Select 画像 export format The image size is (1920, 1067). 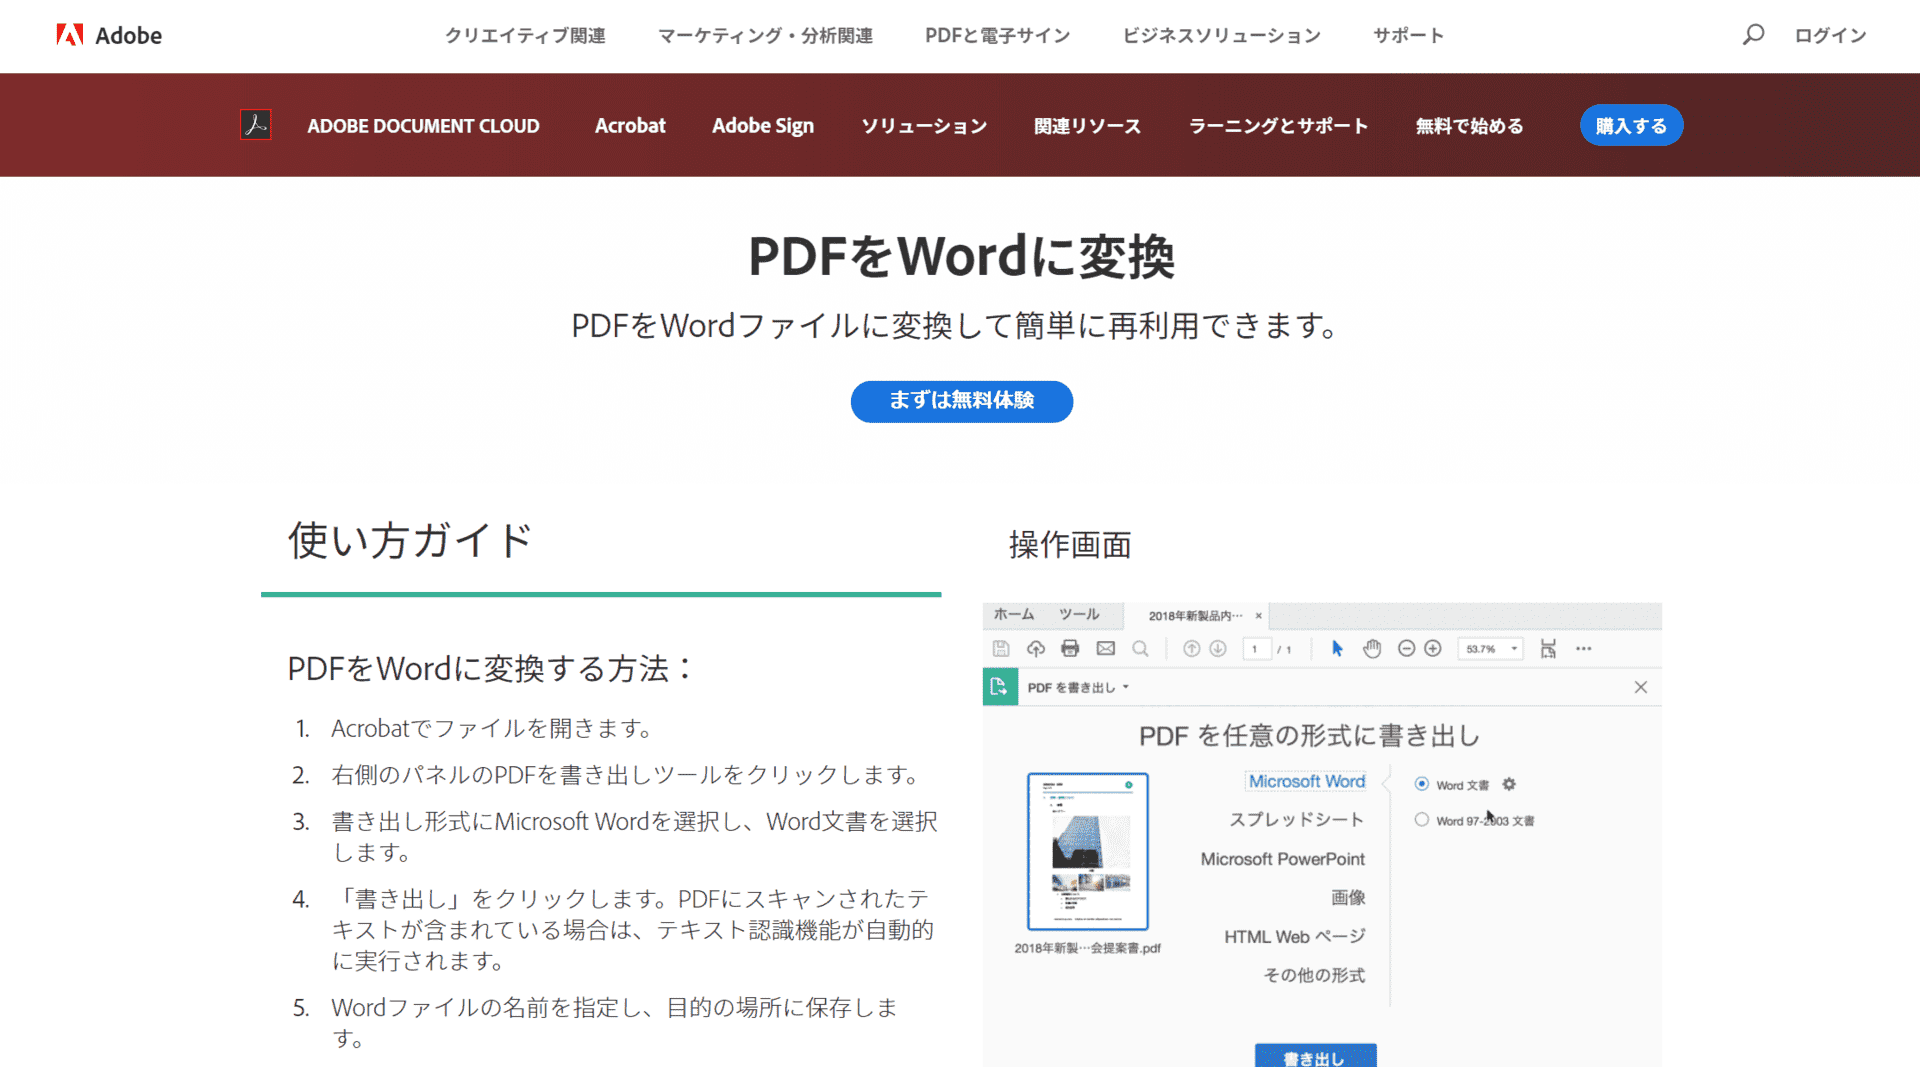(1348, 898)
